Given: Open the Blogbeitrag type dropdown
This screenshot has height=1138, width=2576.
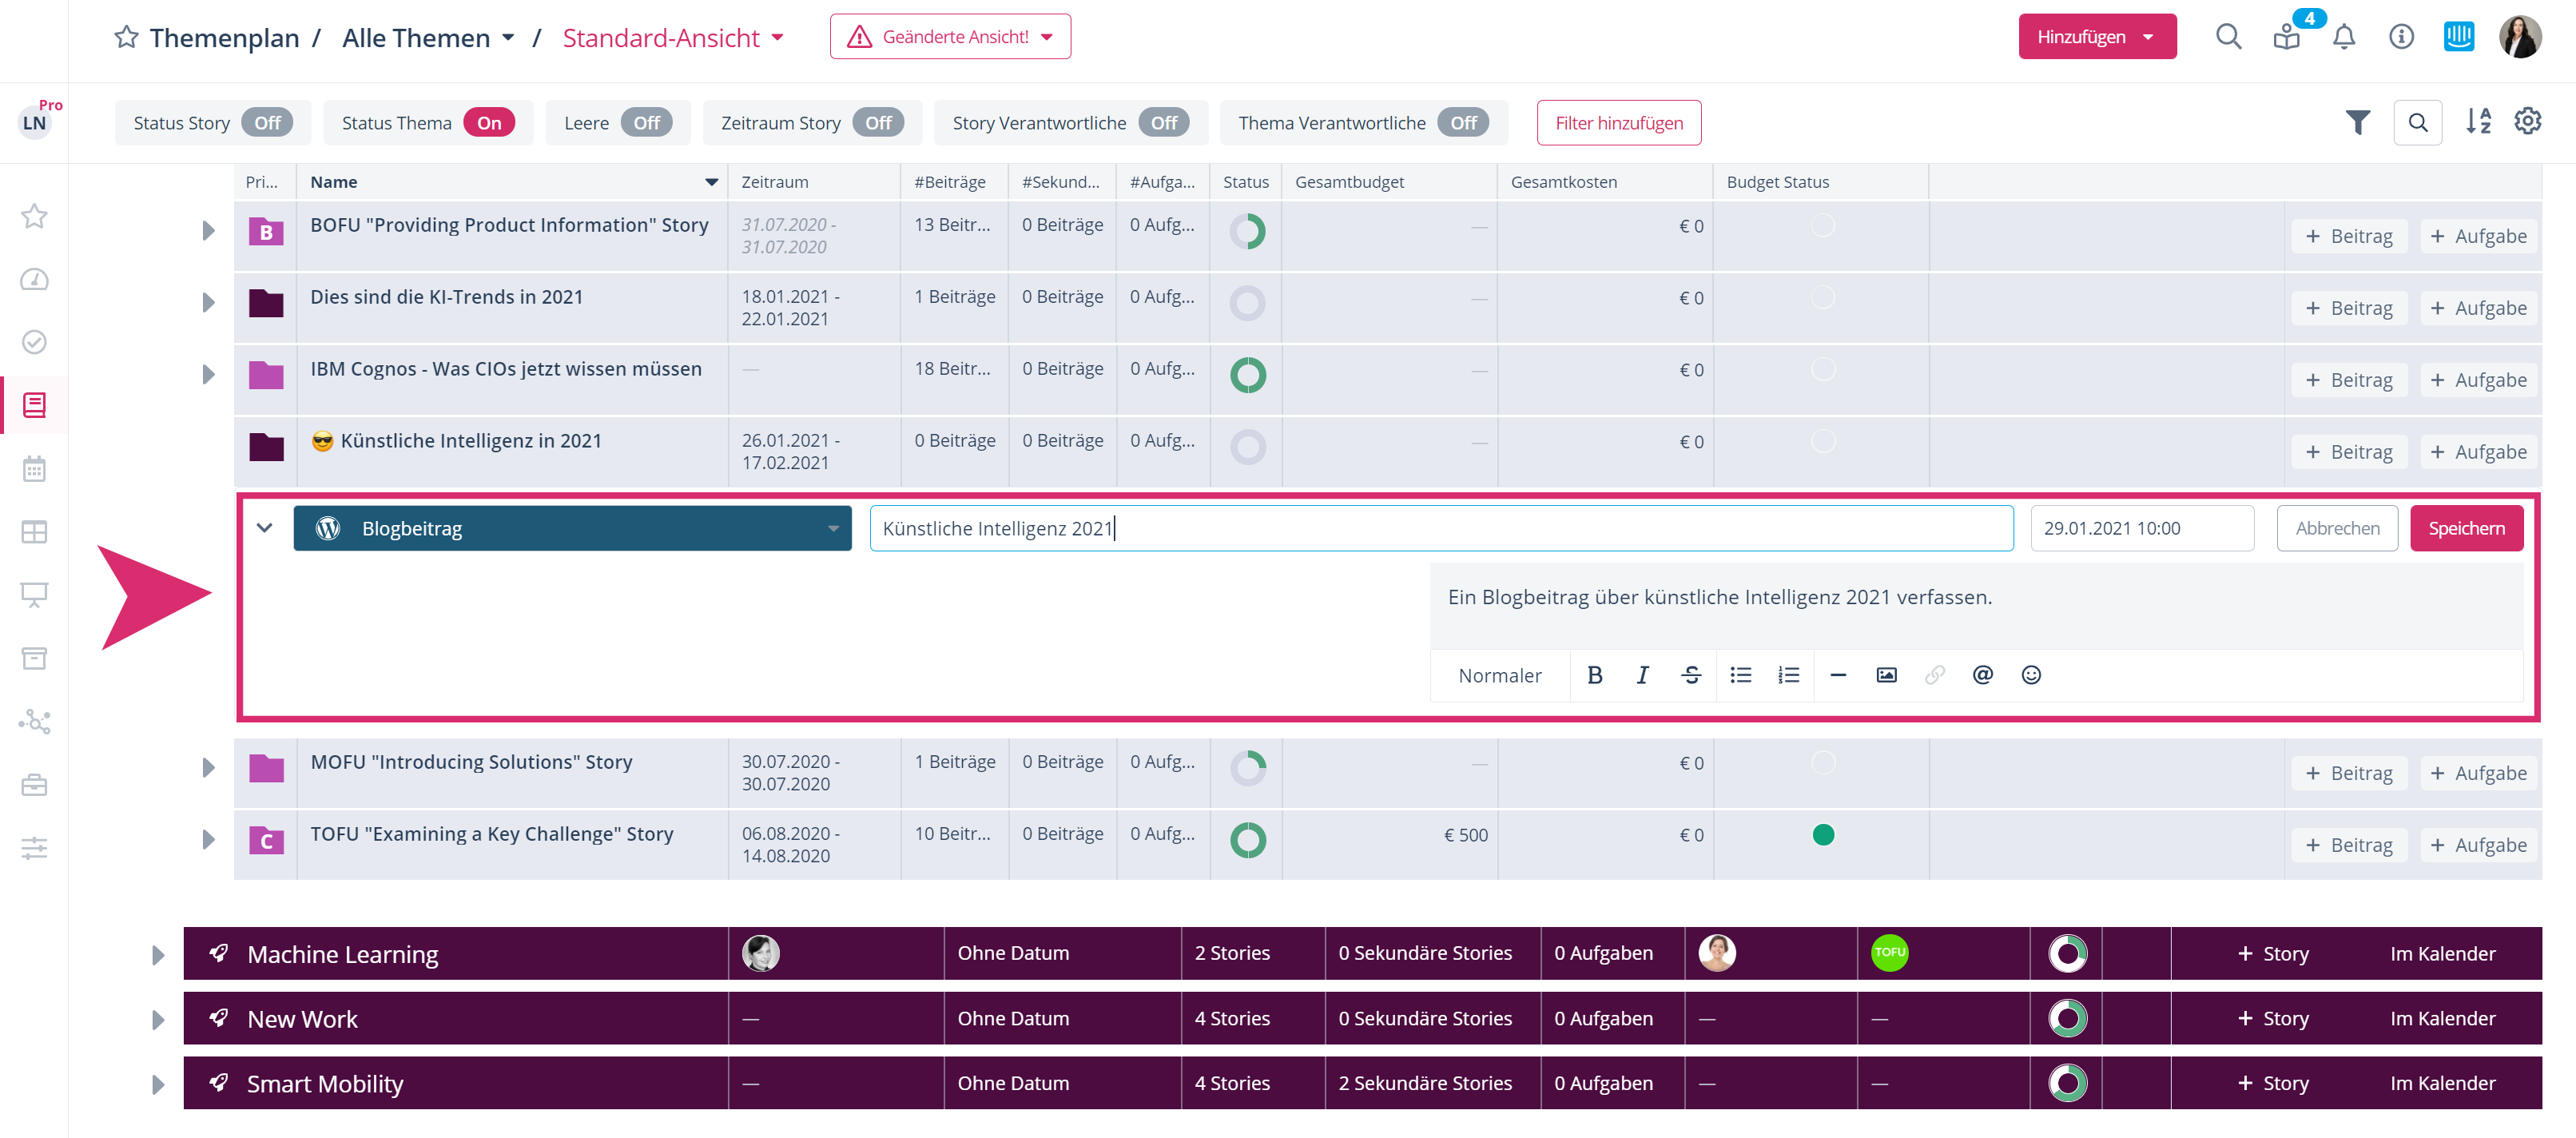Looking at the screenshot, I should click(572, 528).
